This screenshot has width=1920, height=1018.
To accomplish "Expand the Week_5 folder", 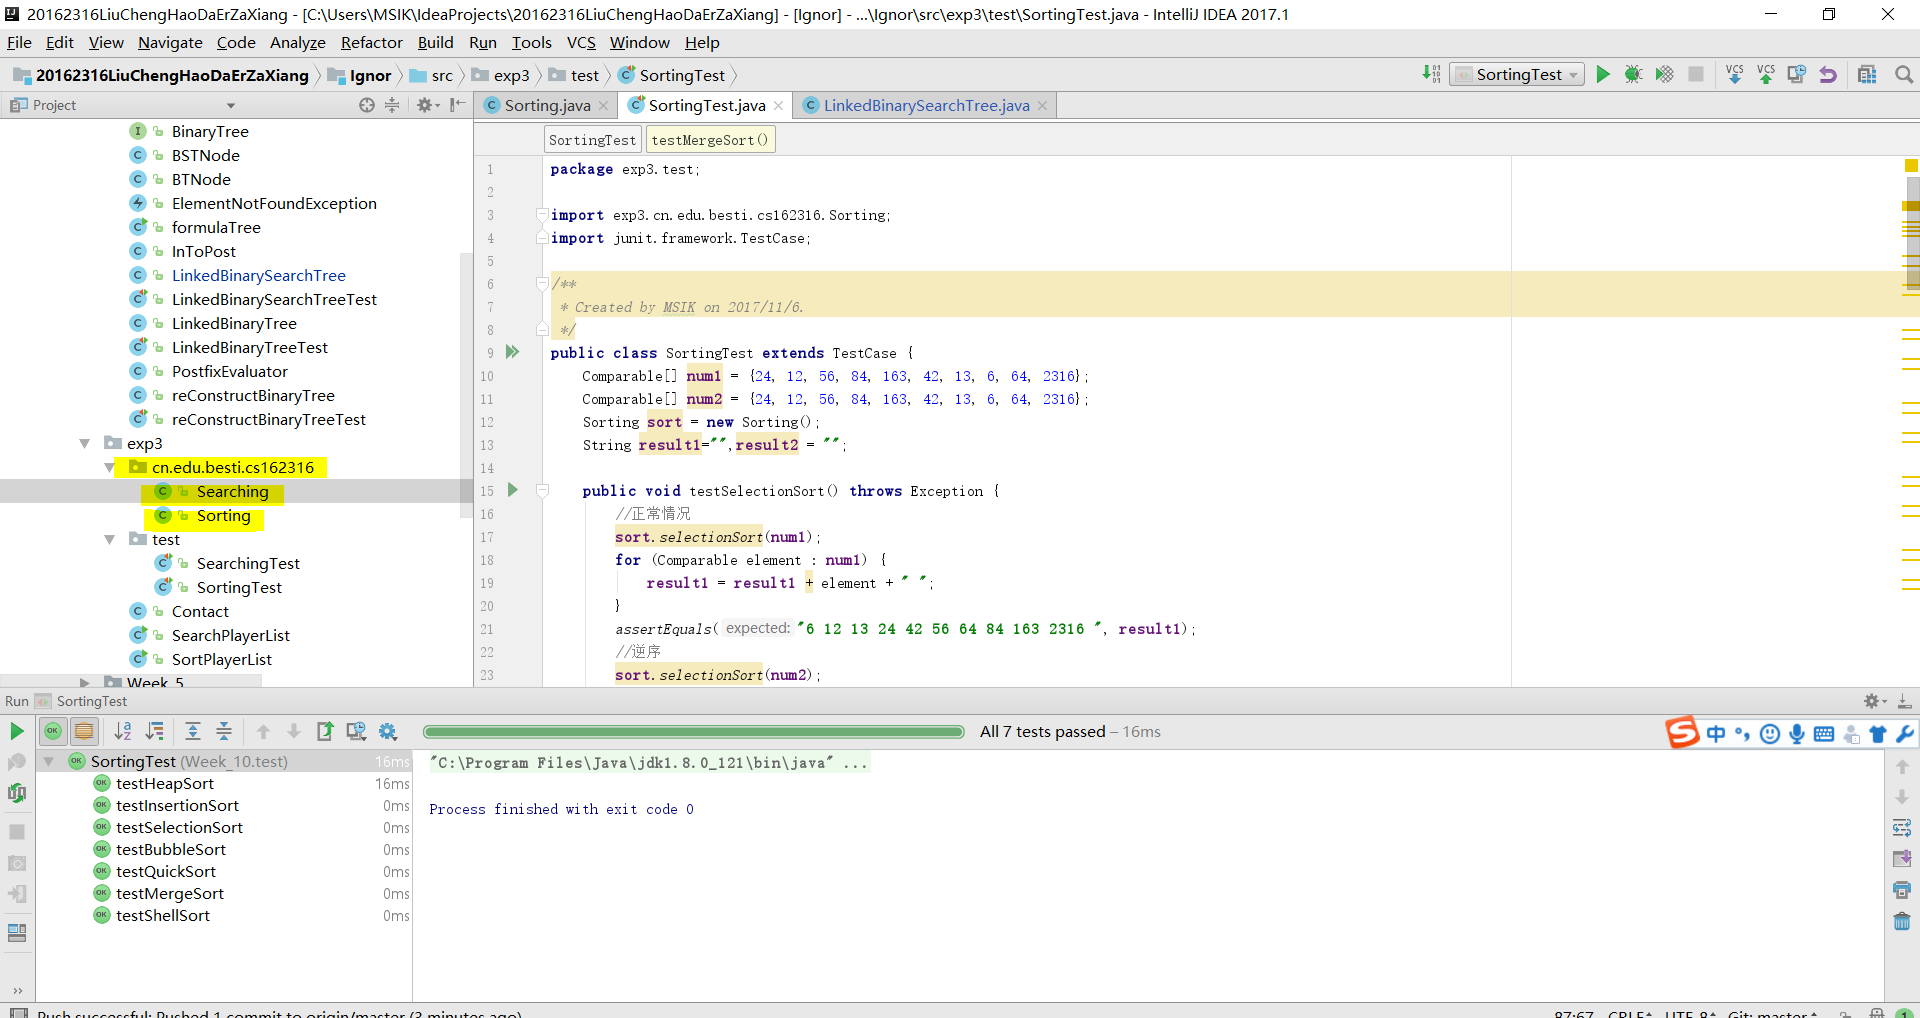I will tap(85, 682).
